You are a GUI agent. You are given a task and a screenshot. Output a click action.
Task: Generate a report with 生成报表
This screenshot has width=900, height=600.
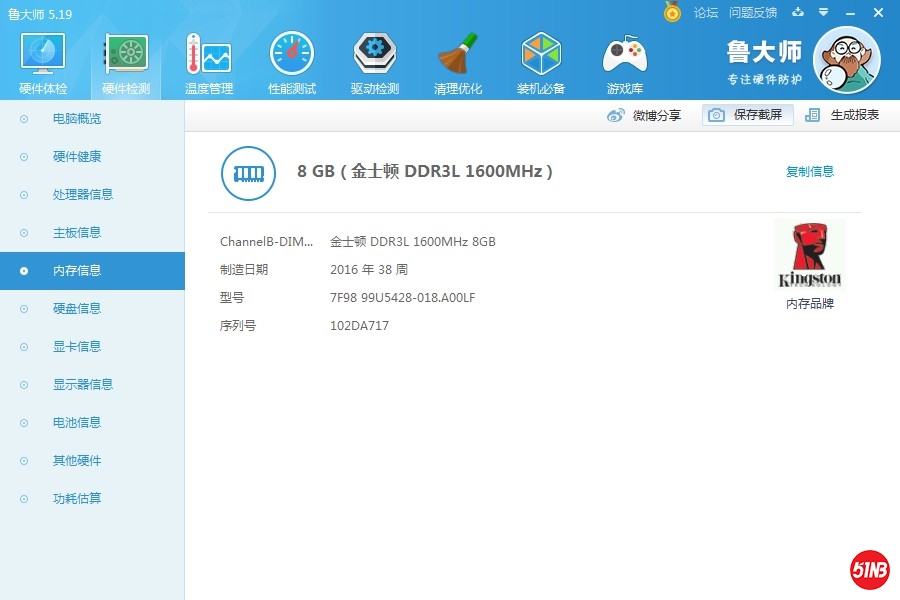tap(843, 115)
